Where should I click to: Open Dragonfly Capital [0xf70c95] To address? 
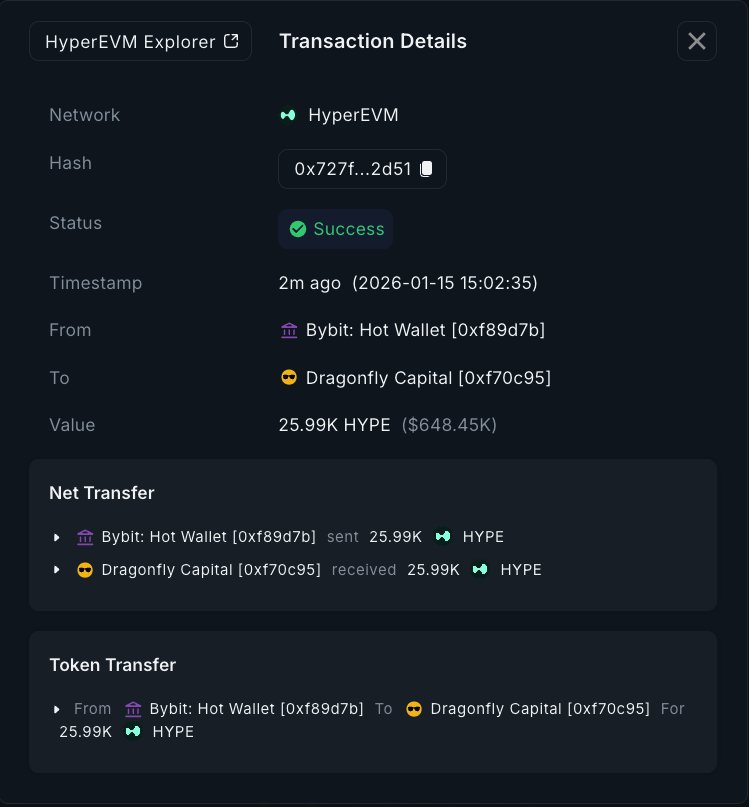[x=428, y=378]
